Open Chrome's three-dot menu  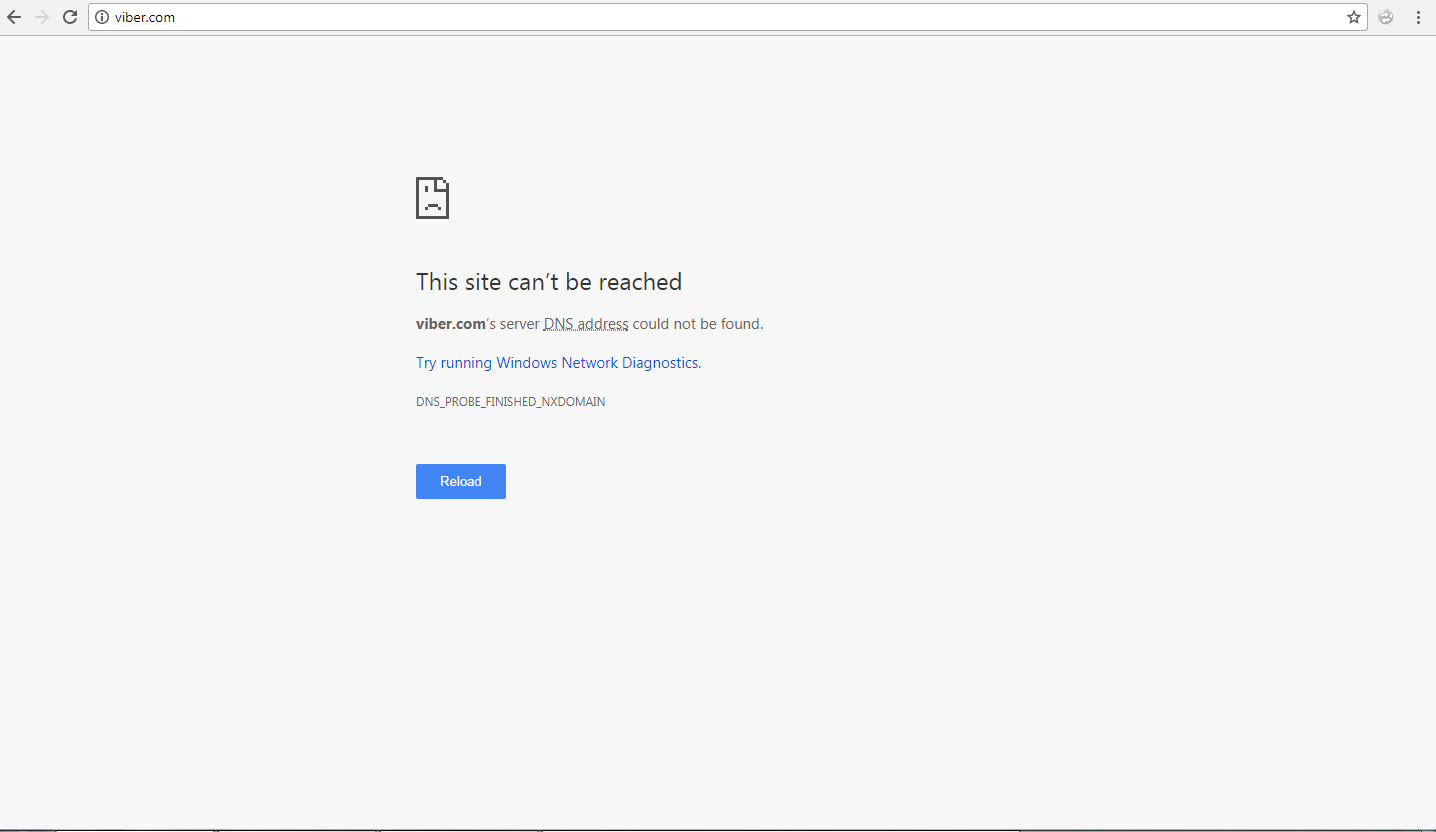(x=1418, y=17)
